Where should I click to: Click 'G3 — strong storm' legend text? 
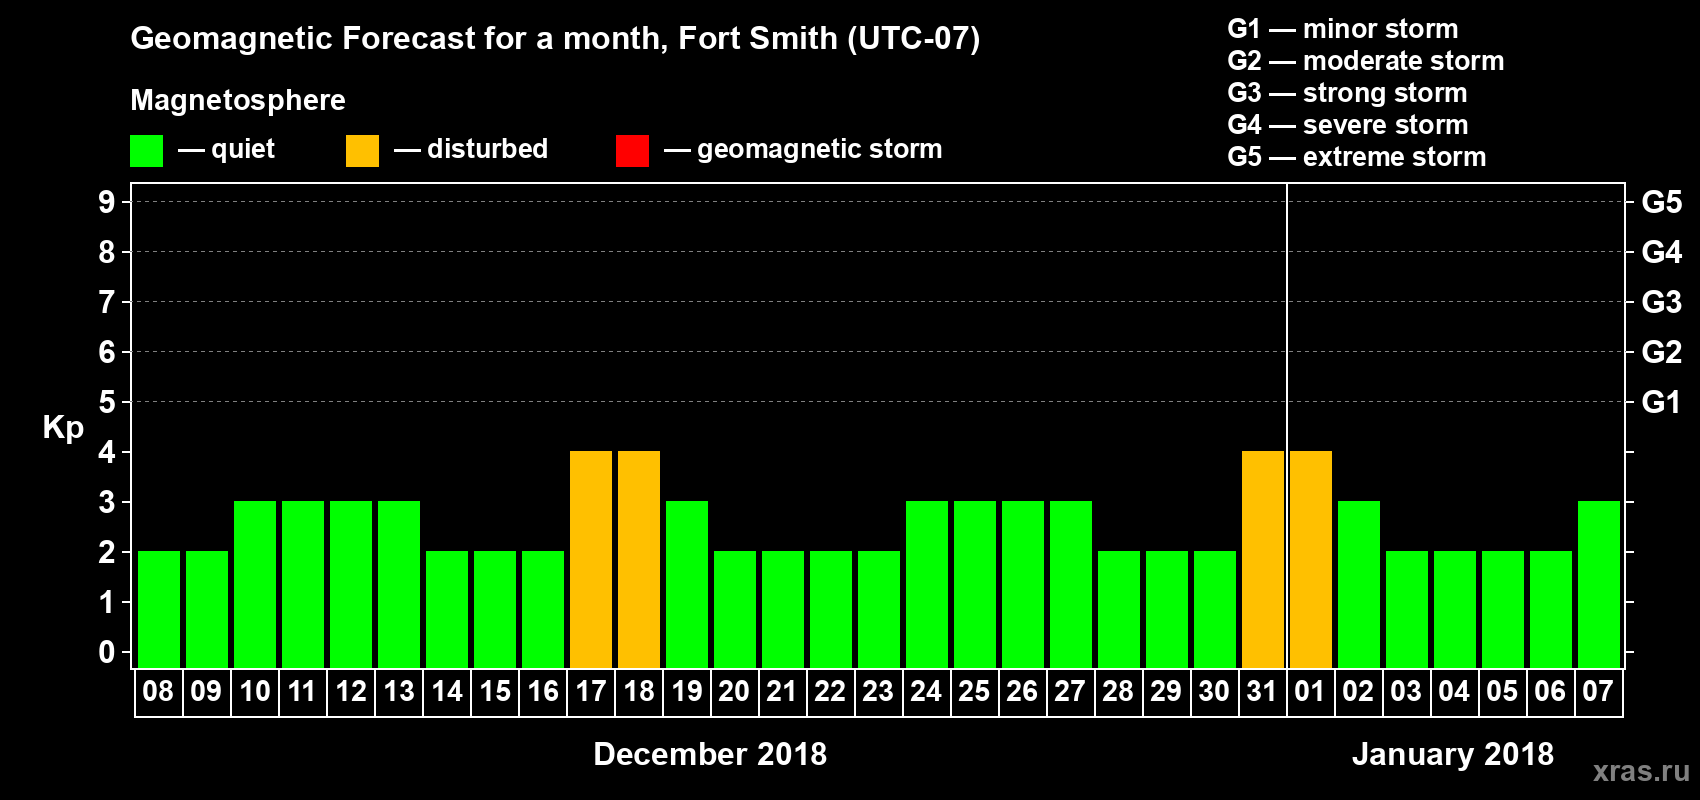pos(1347,93)
